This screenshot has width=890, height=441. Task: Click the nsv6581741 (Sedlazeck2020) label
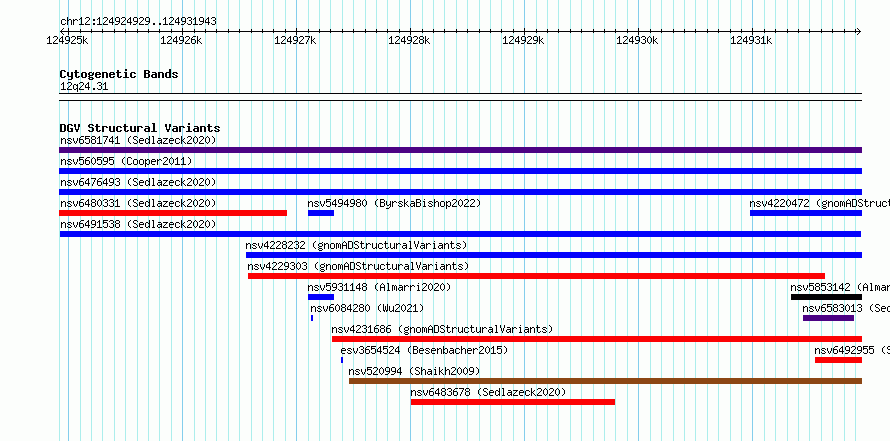tap(138, 140)
